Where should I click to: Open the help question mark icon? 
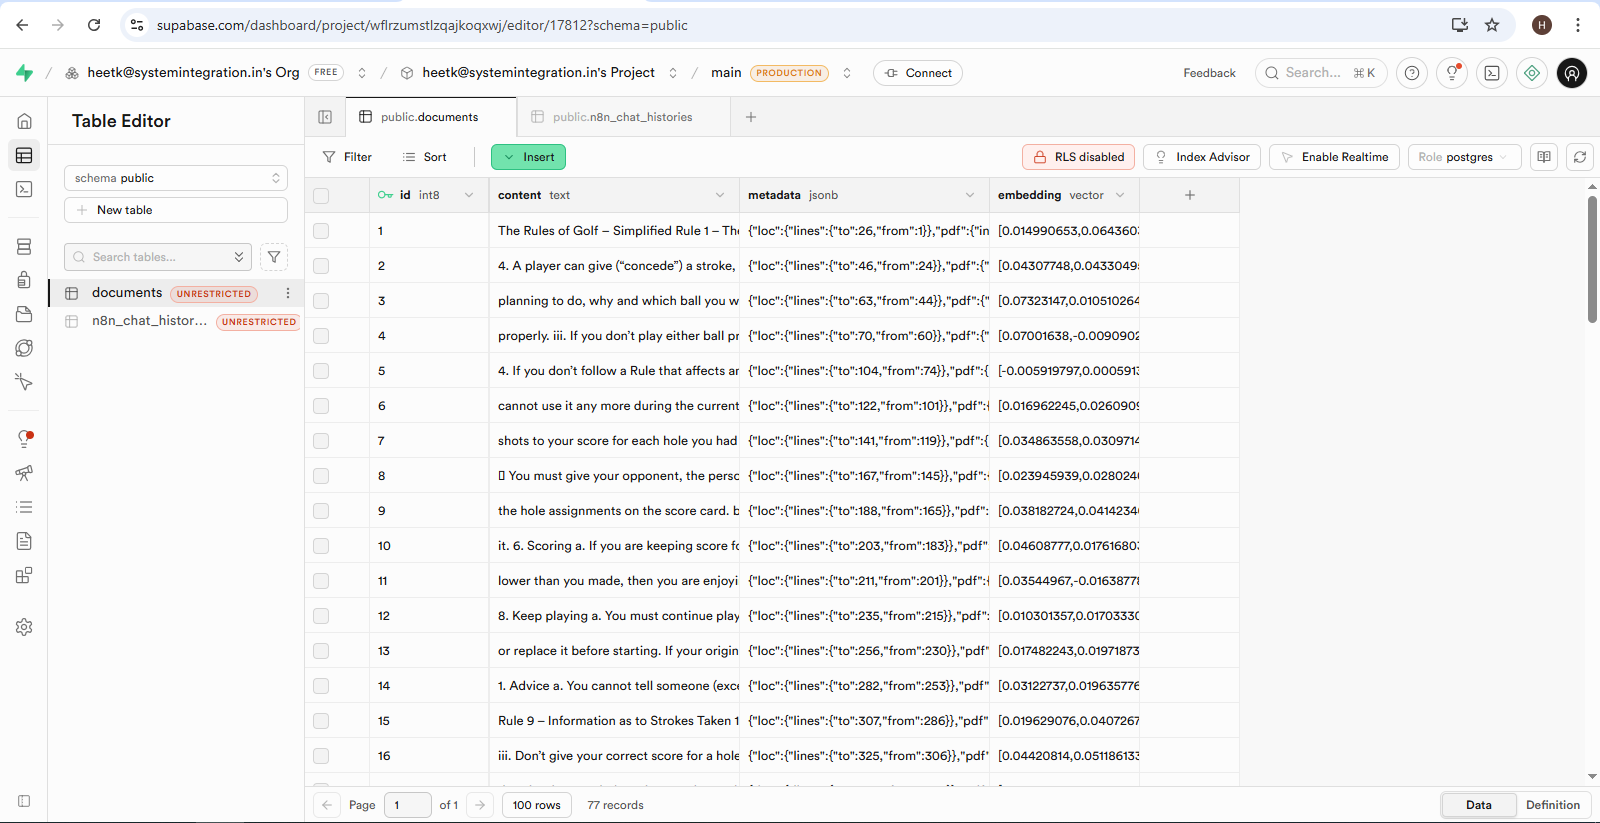(x=1412, y=73)
